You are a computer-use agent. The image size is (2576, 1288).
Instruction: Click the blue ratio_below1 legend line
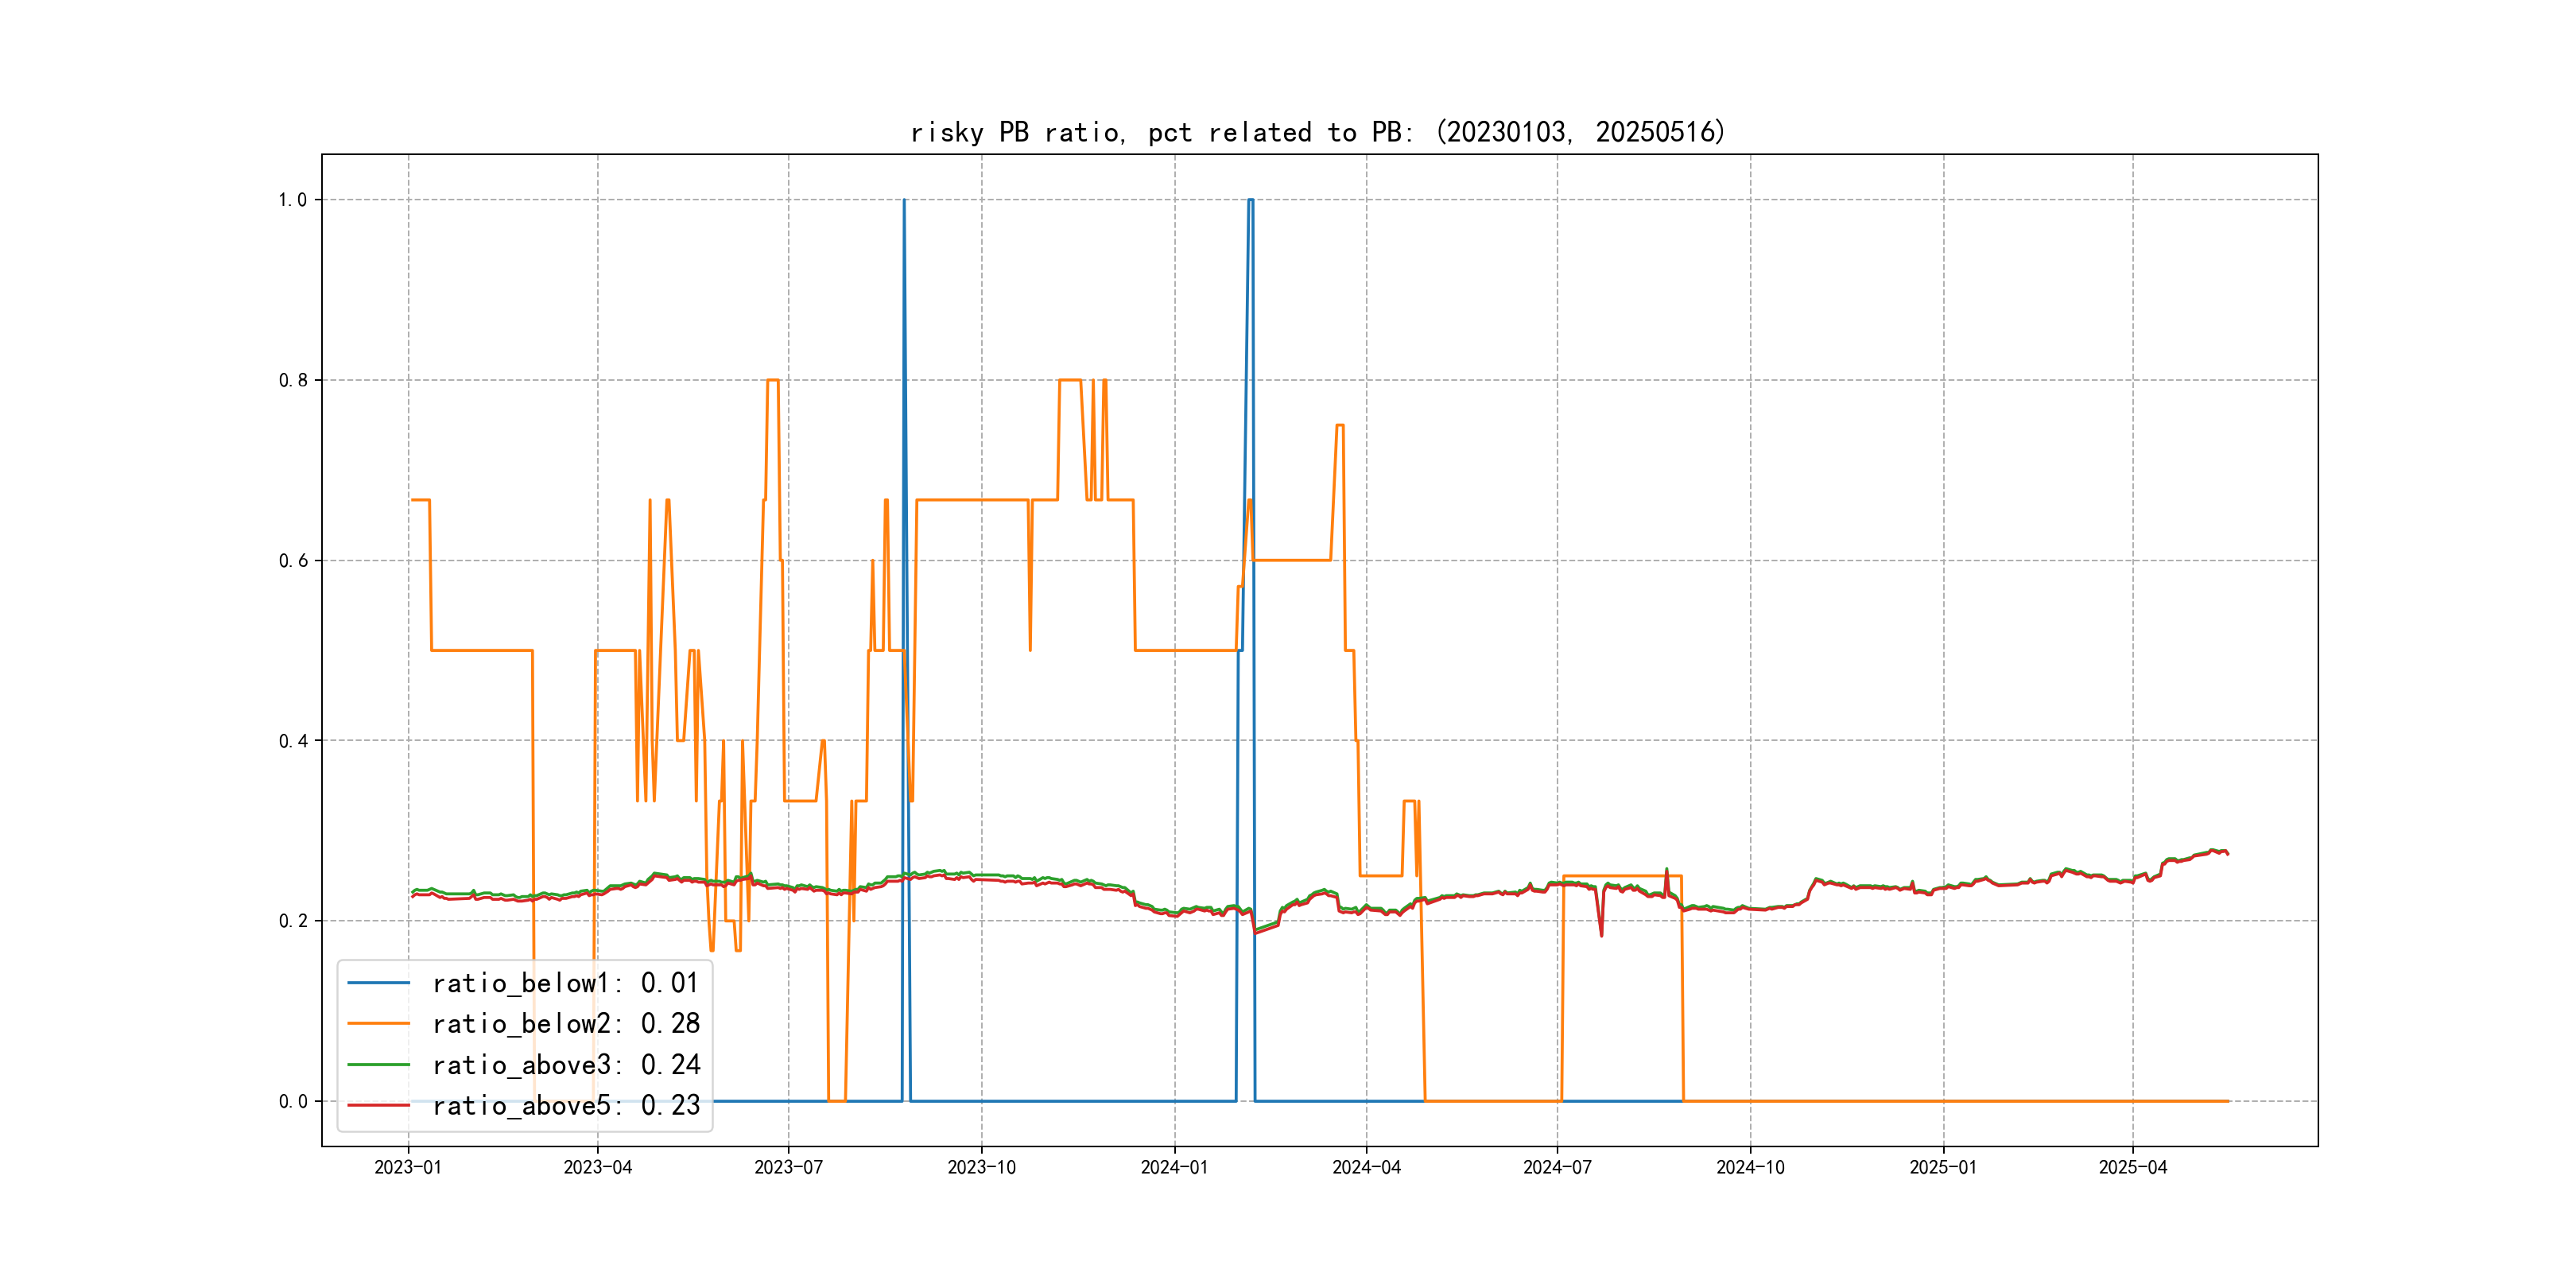378,983
